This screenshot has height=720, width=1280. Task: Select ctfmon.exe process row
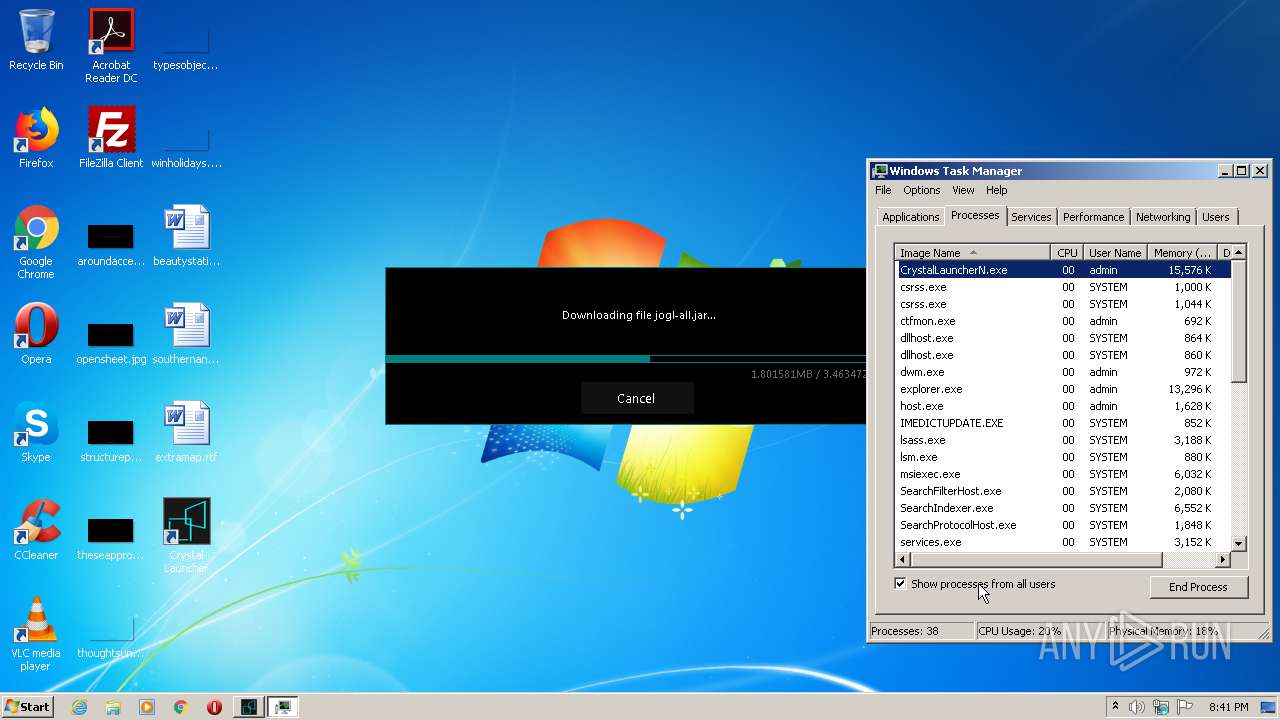(1063, 321)
